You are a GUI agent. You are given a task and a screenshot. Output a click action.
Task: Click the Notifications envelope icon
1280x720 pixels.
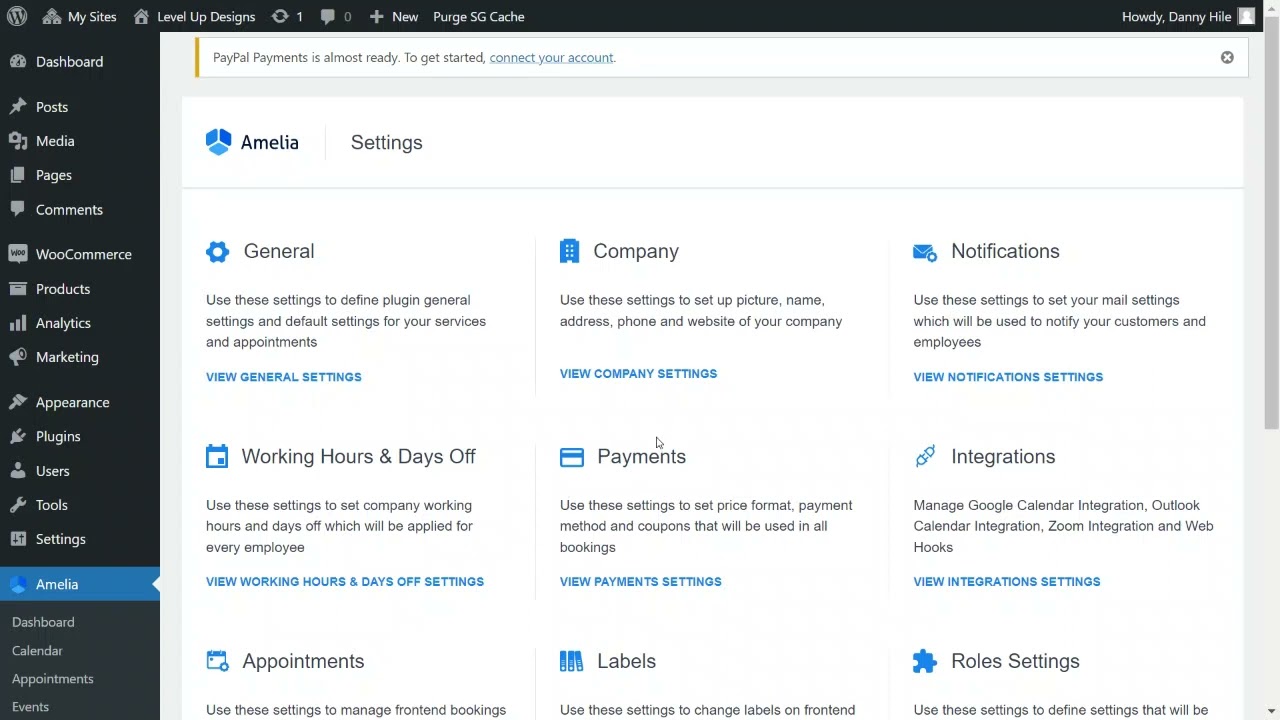(925, 252)
